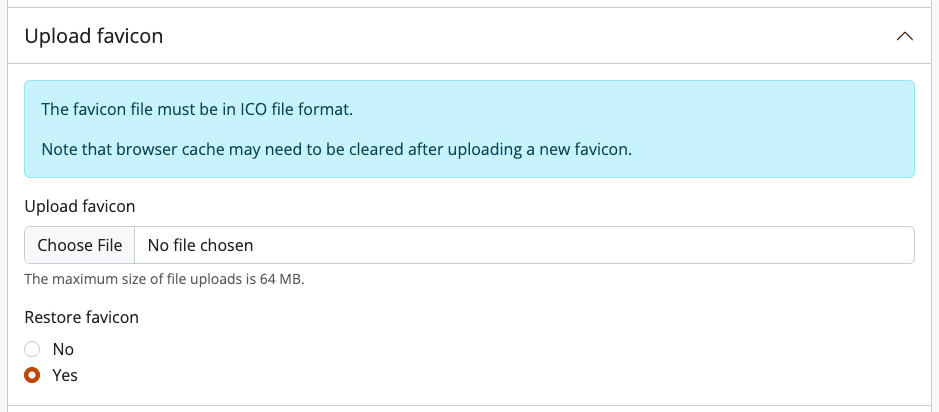Click the Upload favicon panel heading
The width and height of the screenshot is (939, 412).
click(94, 37)
